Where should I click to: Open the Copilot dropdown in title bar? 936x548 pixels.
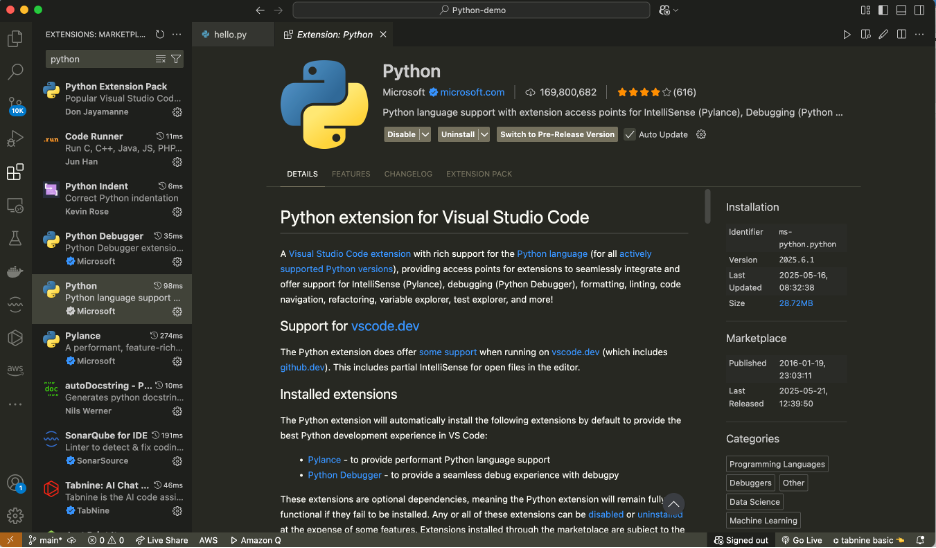click(676, 10)
